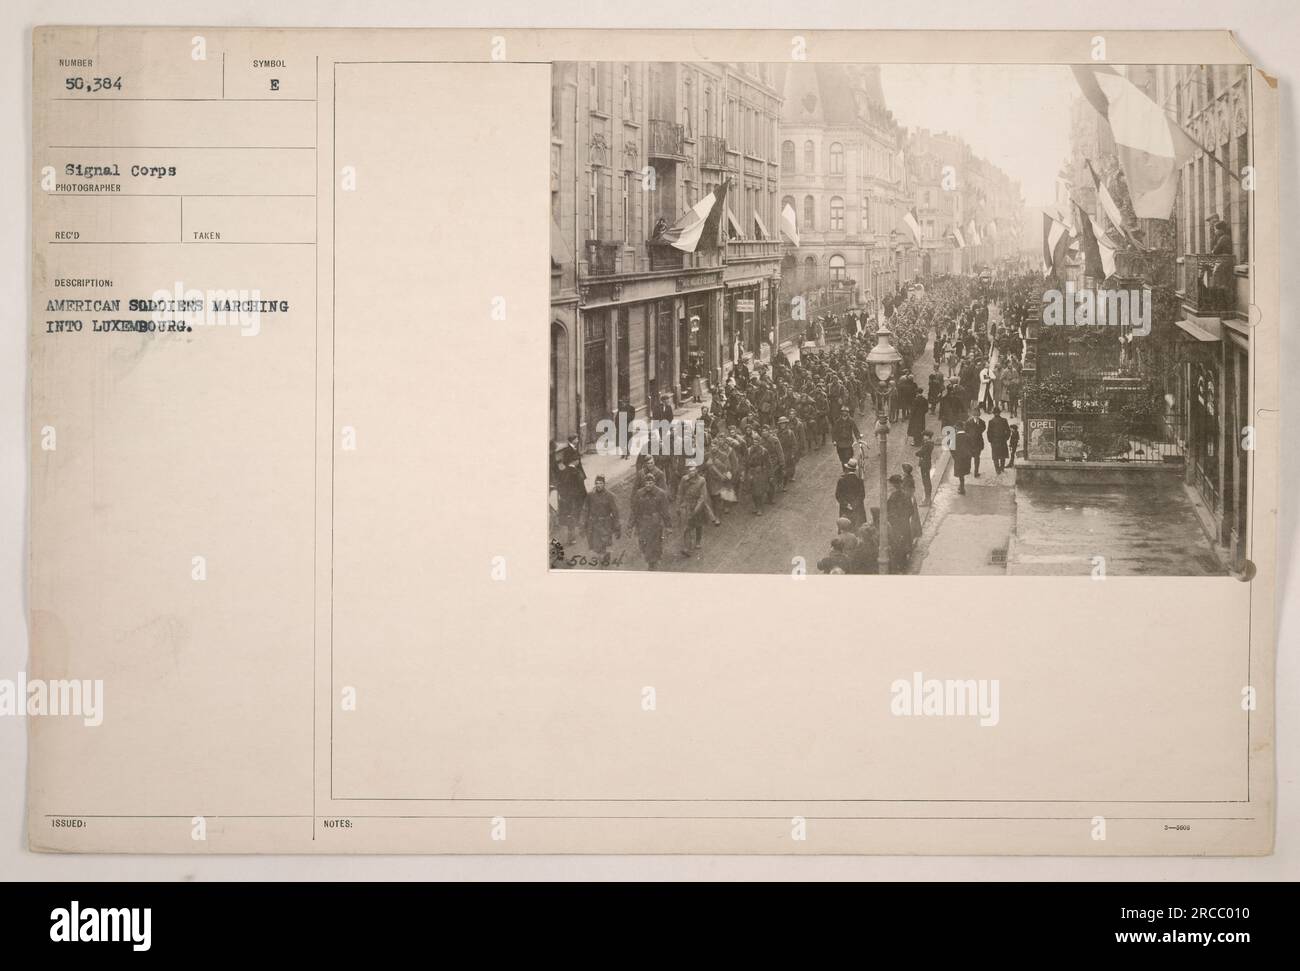Click the "INTO LUXEMBOURG." description line
The width and height of the screenshot is (1300, 971).
tap(120, 326)
